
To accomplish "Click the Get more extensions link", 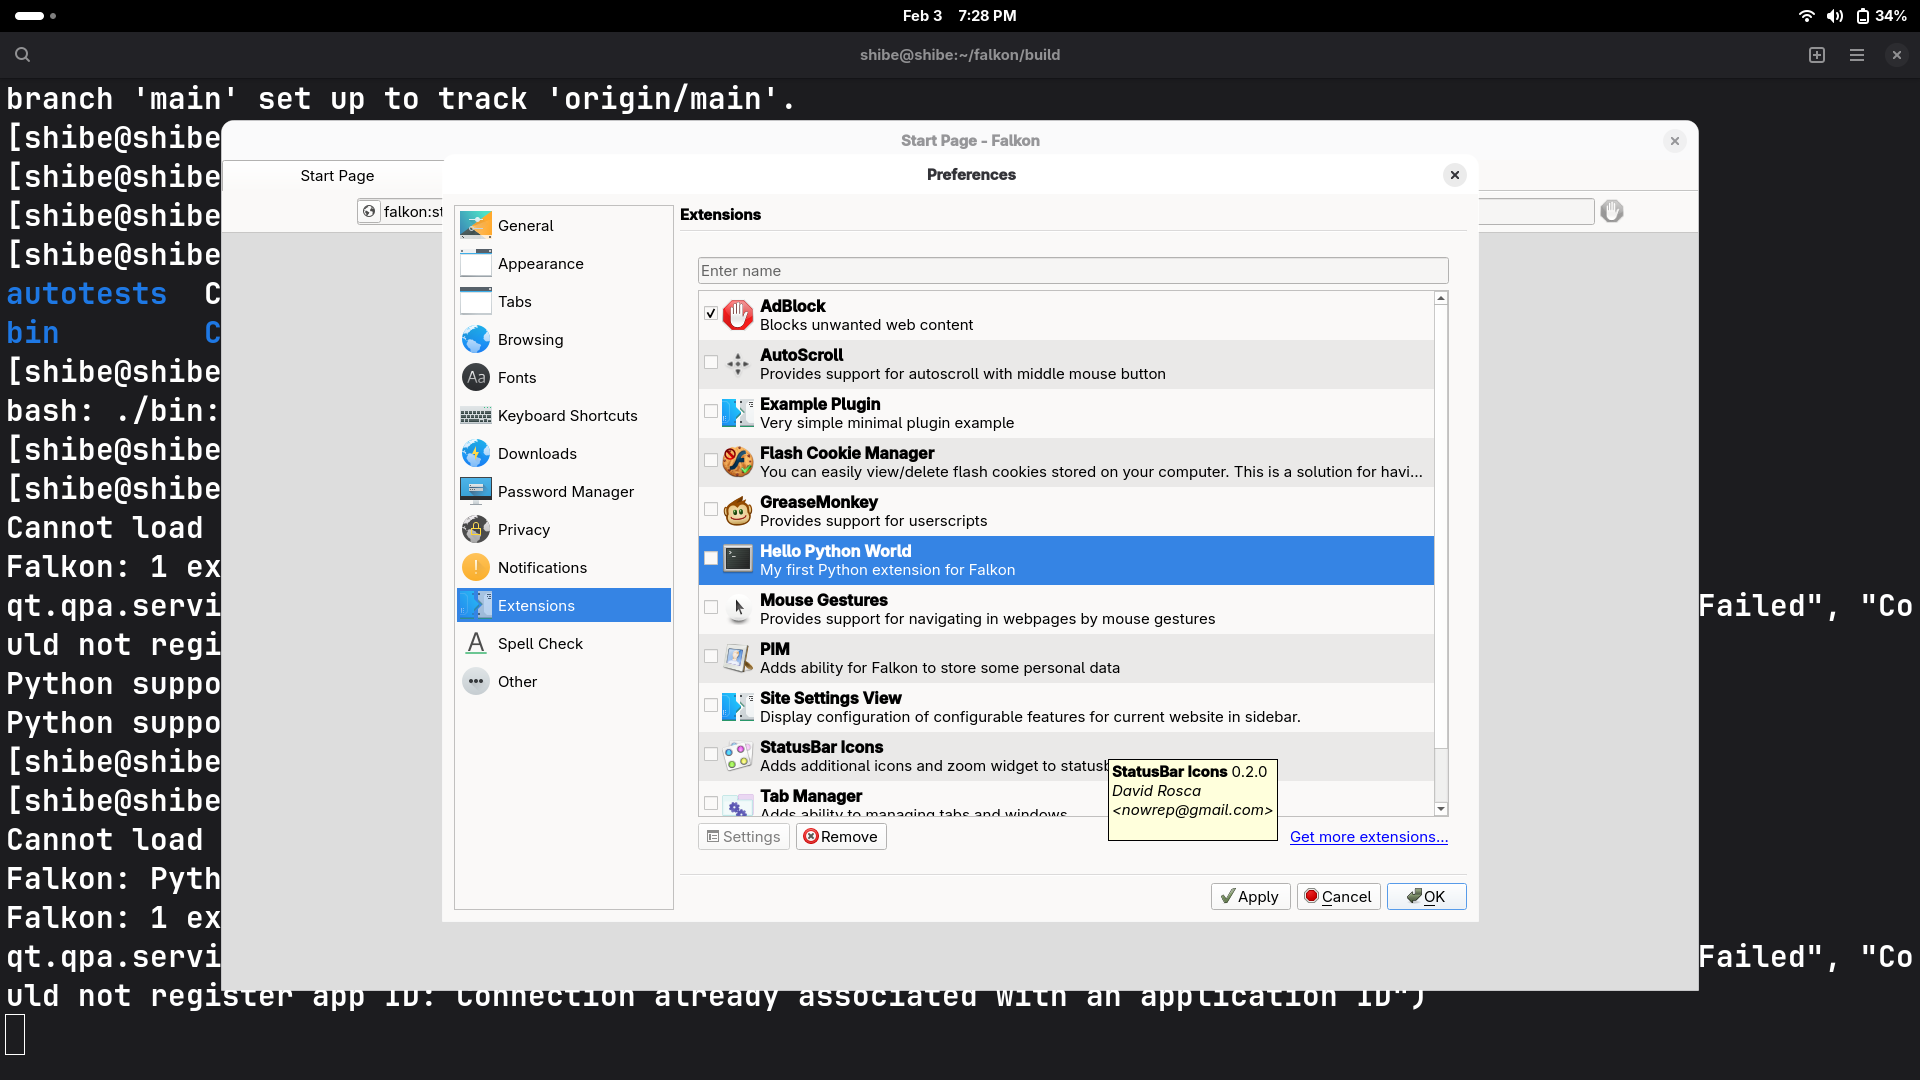I will pos(1367,836).
